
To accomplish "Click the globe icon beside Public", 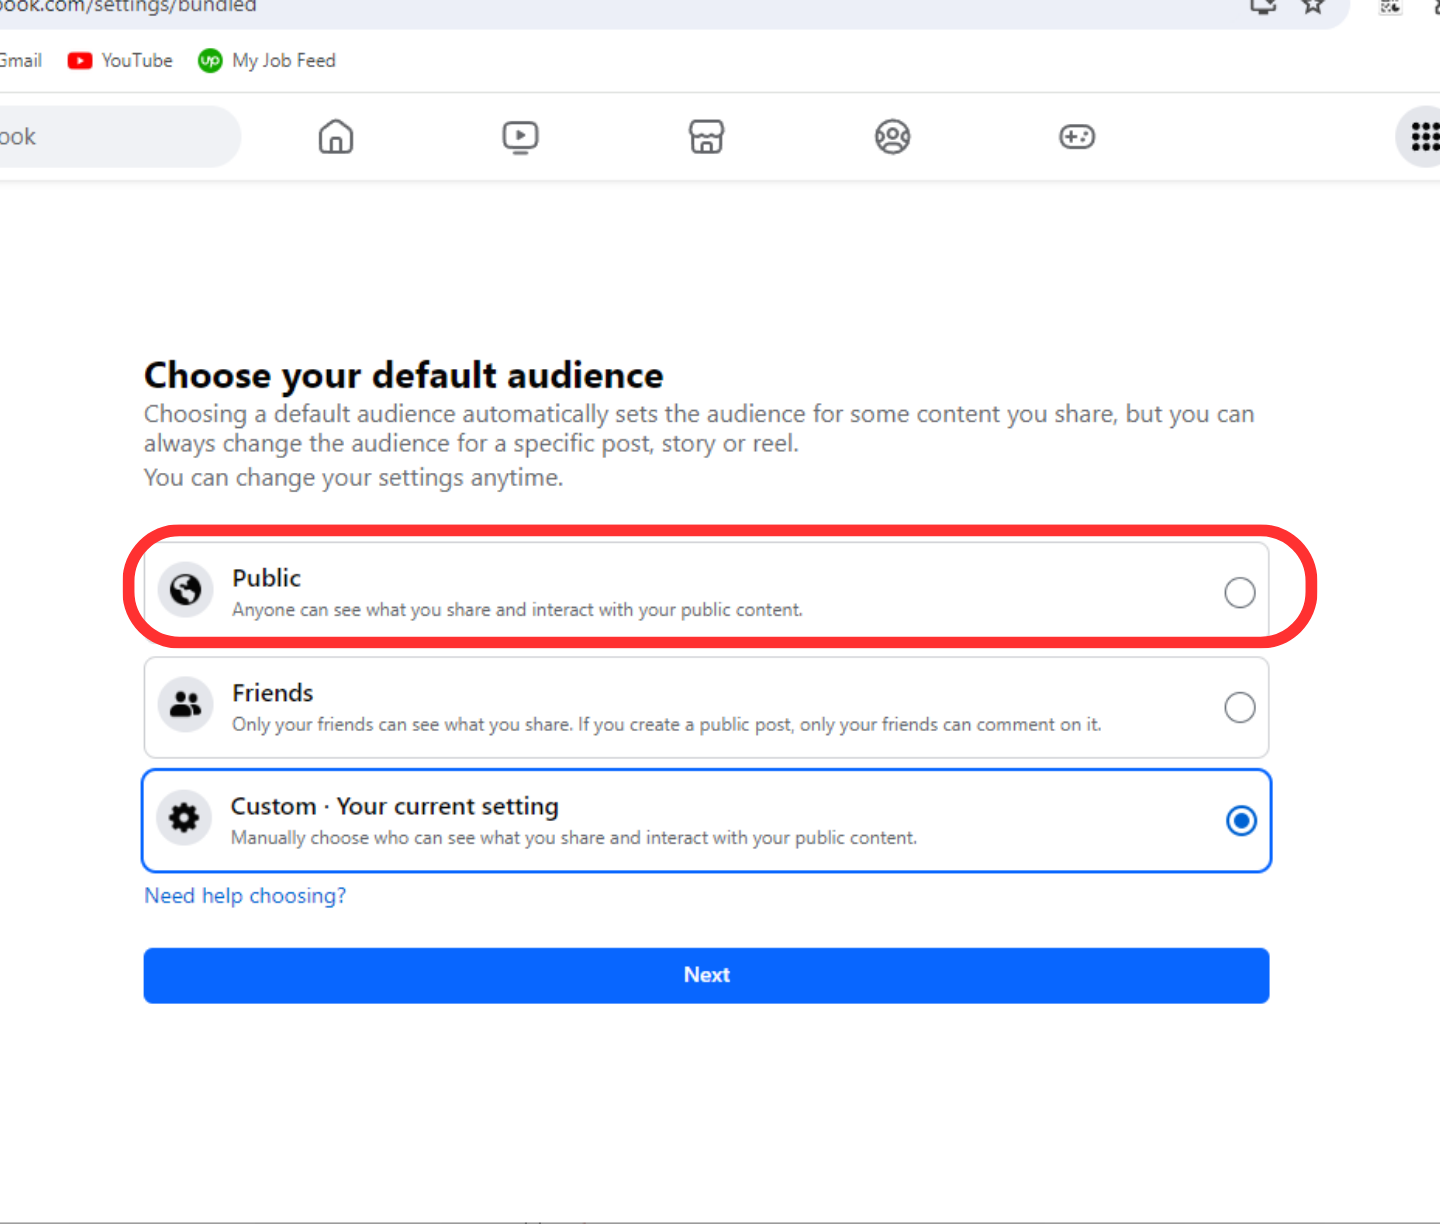I will click(x=185, y=590).
